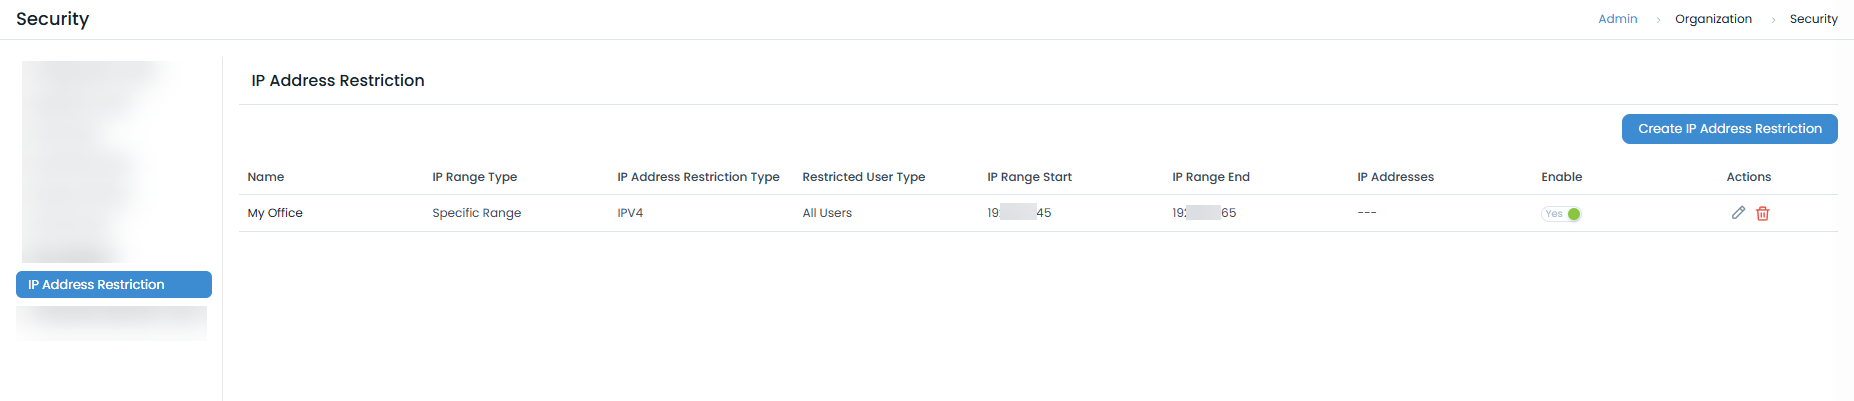Viewport: 1854px width, 401px height.
Task: Click the Specific Range cell
Action: point(476,213)
